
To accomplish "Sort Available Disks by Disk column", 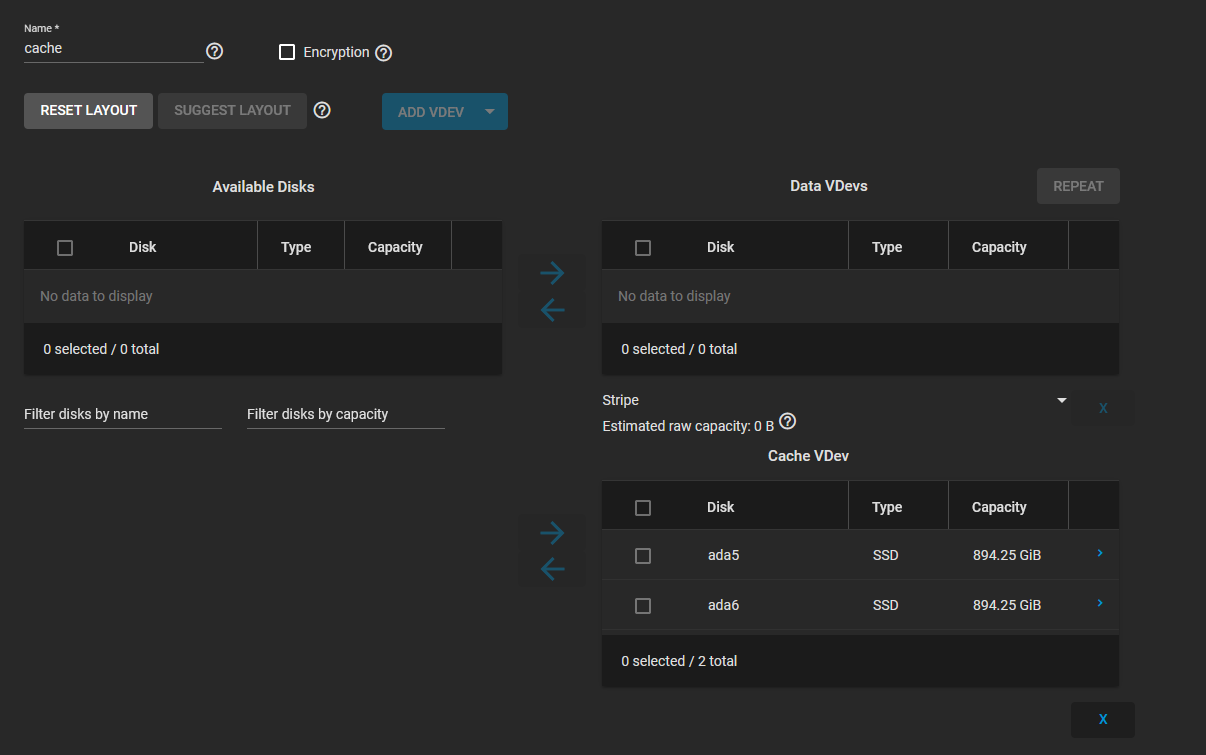I will click(142, 247).
